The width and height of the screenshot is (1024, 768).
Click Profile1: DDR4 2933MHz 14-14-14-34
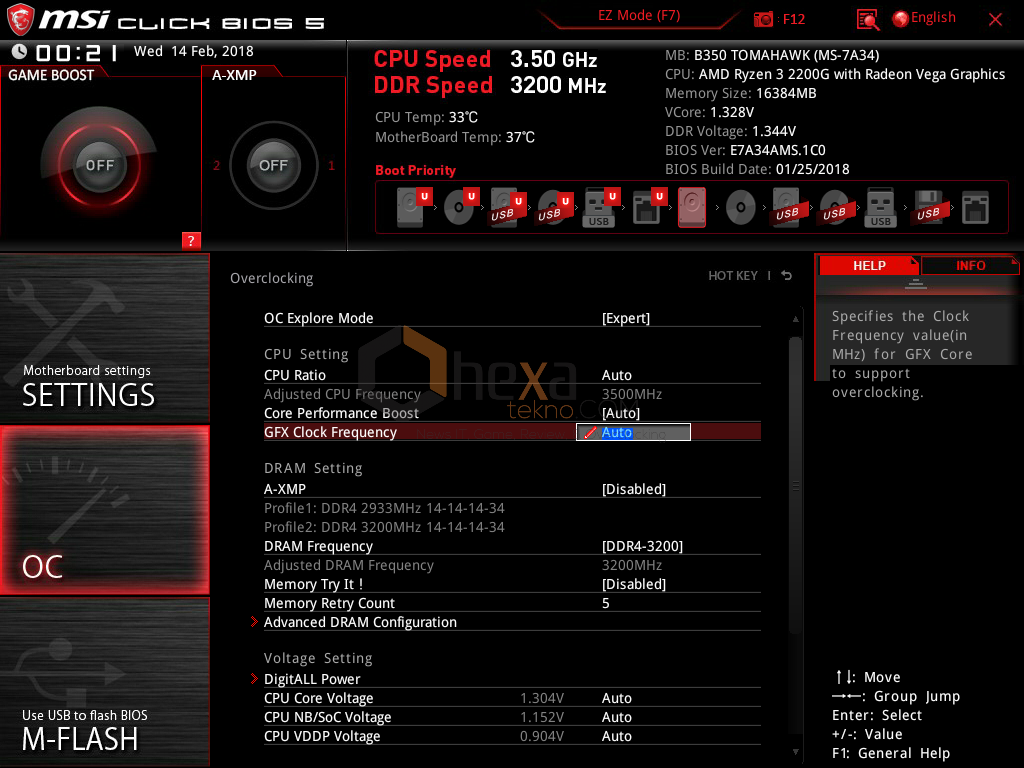[384, 508]
